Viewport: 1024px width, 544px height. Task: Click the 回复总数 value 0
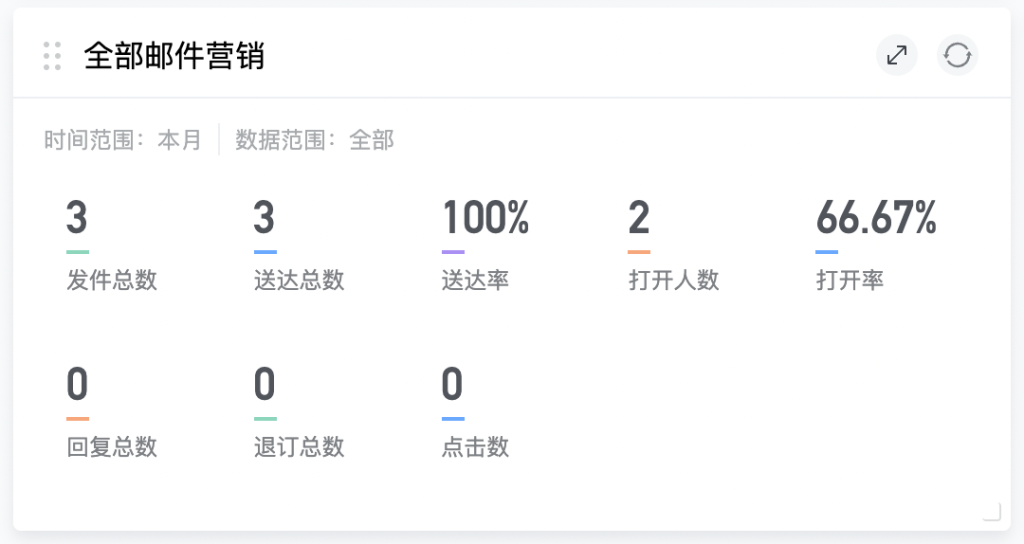coord(77,384)
